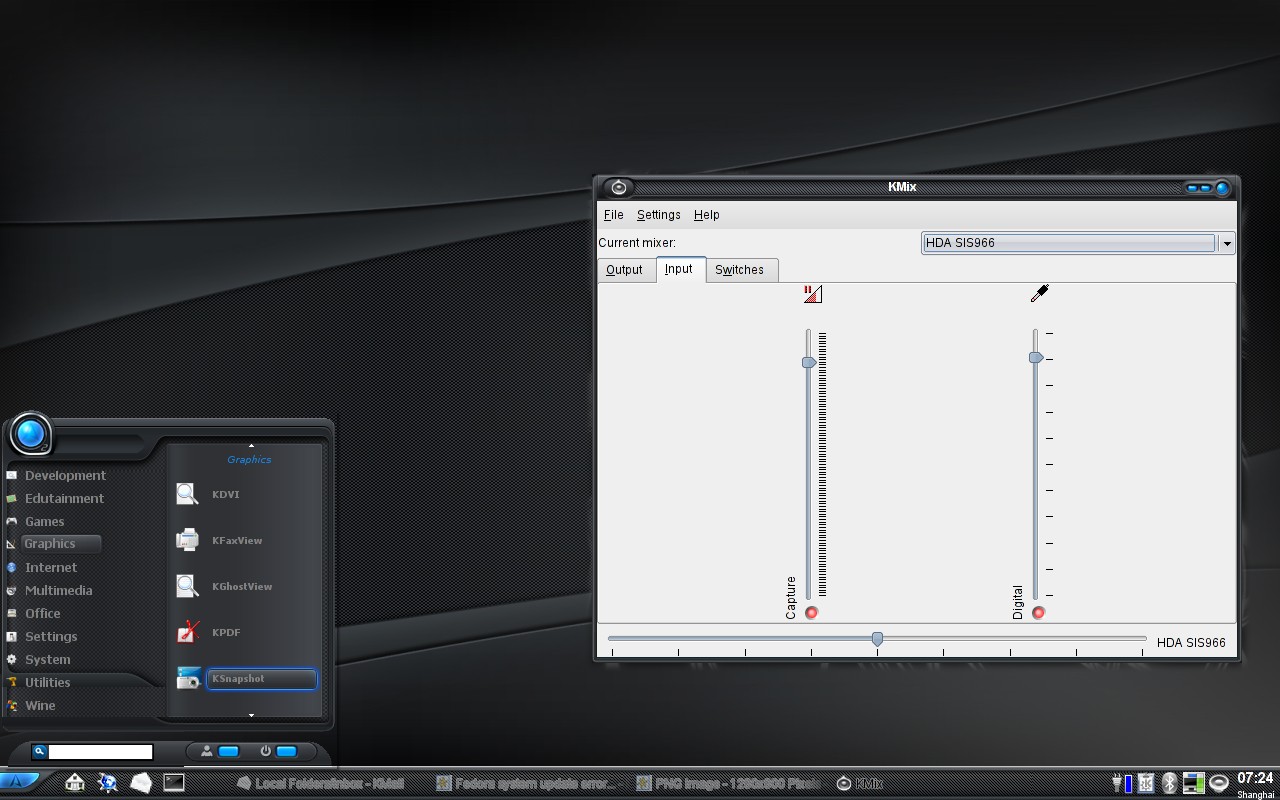The width and height of the screenshot is (1280, 800).
Task: Click the K menu launcher in the taskbar
Action: pyautogui.click(x=20, y=781)
